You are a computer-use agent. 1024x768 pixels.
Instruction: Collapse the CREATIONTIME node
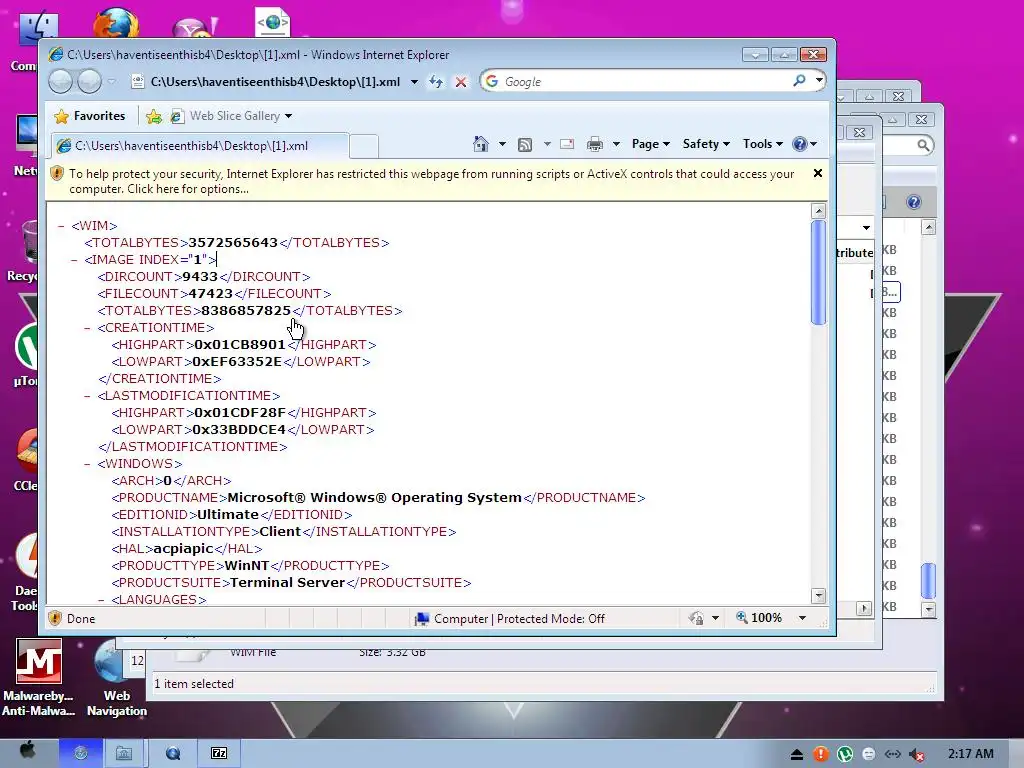(88, 328)
